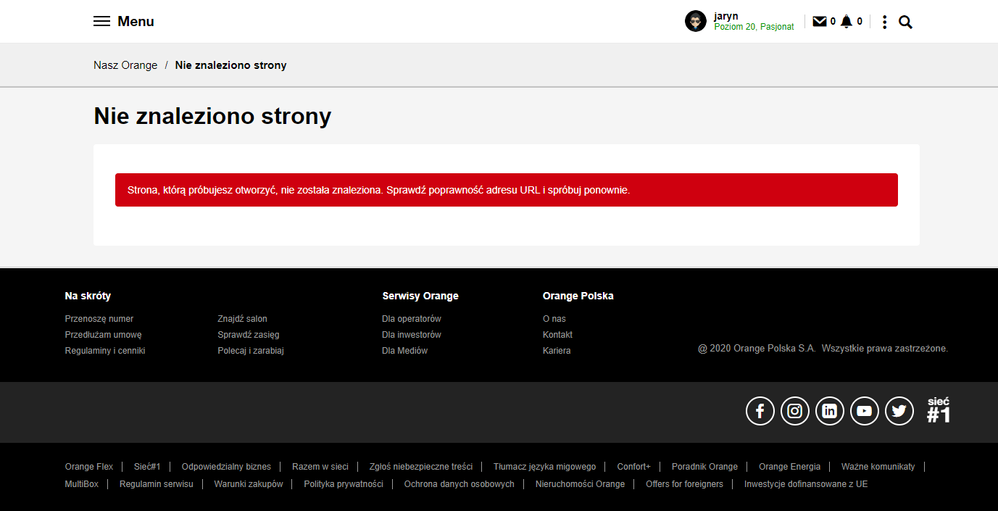Click the search magnifier icon

(x=905, y=22)
